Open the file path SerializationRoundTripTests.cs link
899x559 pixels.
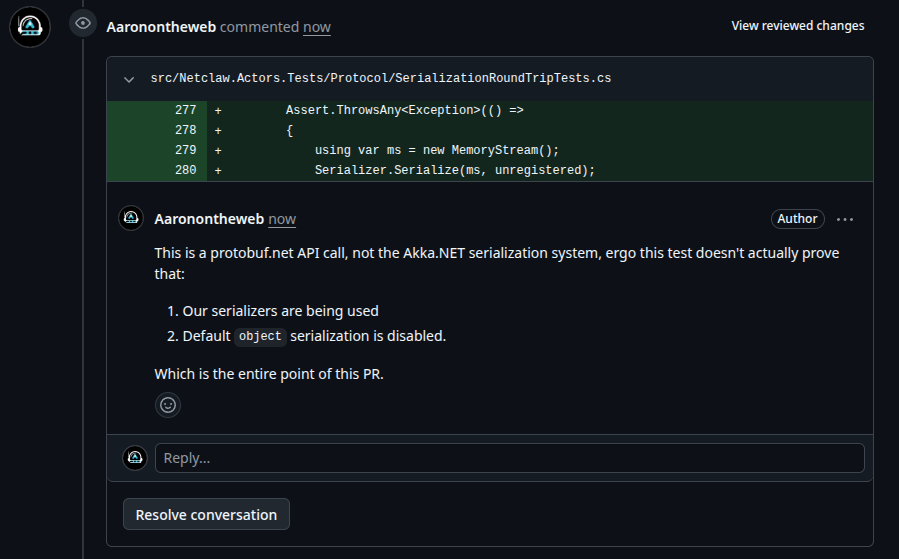(x=381, y=78)
